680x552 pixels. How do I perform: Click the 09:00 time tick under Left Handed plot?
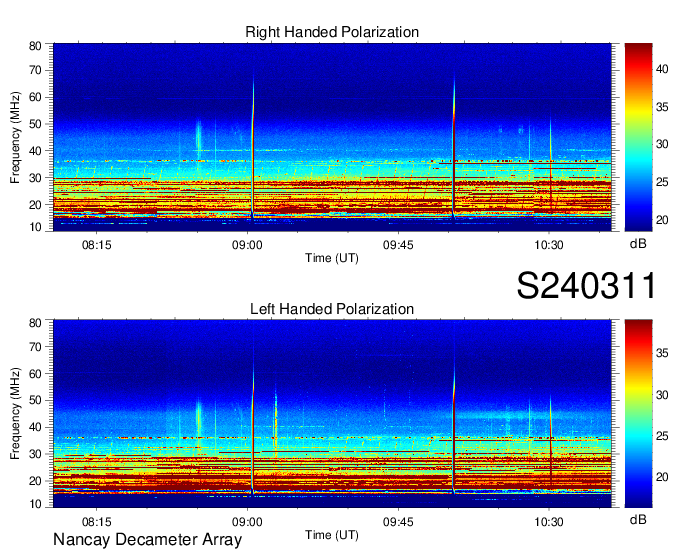(x=247, y=521)
